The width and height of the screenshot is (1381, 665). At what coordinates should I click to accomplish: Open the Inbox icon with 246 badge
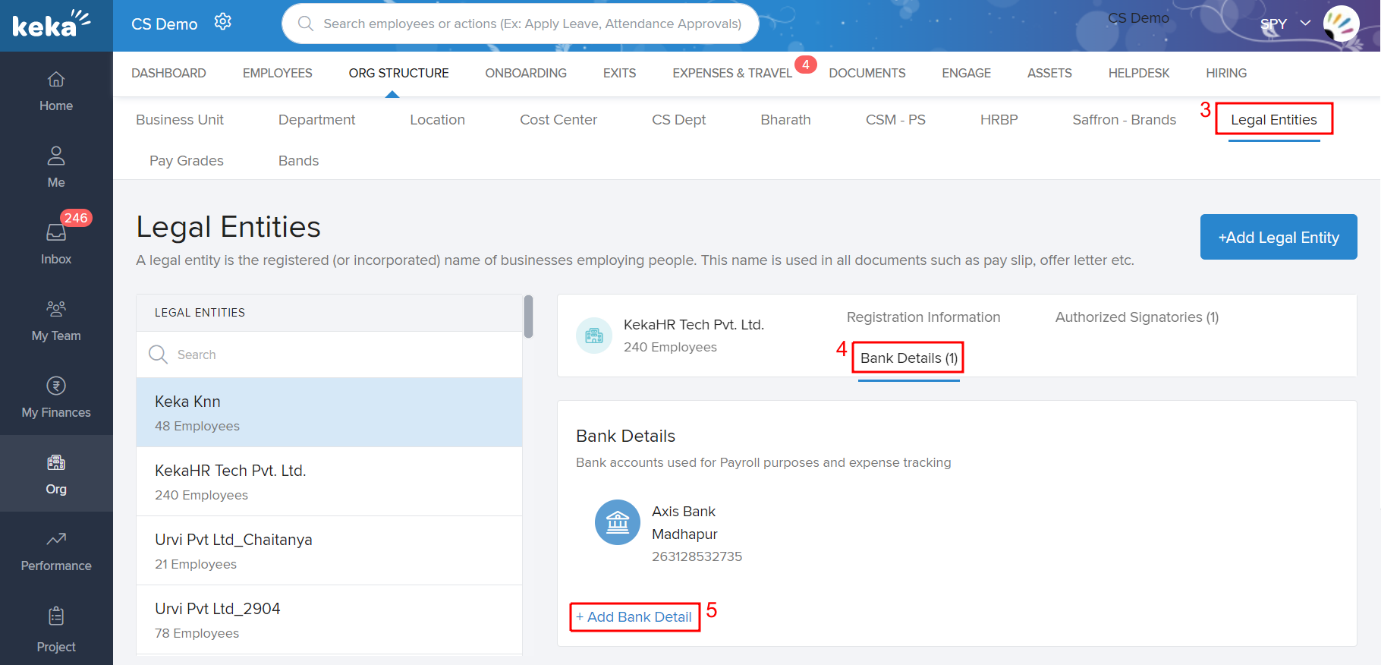point(56,233)
